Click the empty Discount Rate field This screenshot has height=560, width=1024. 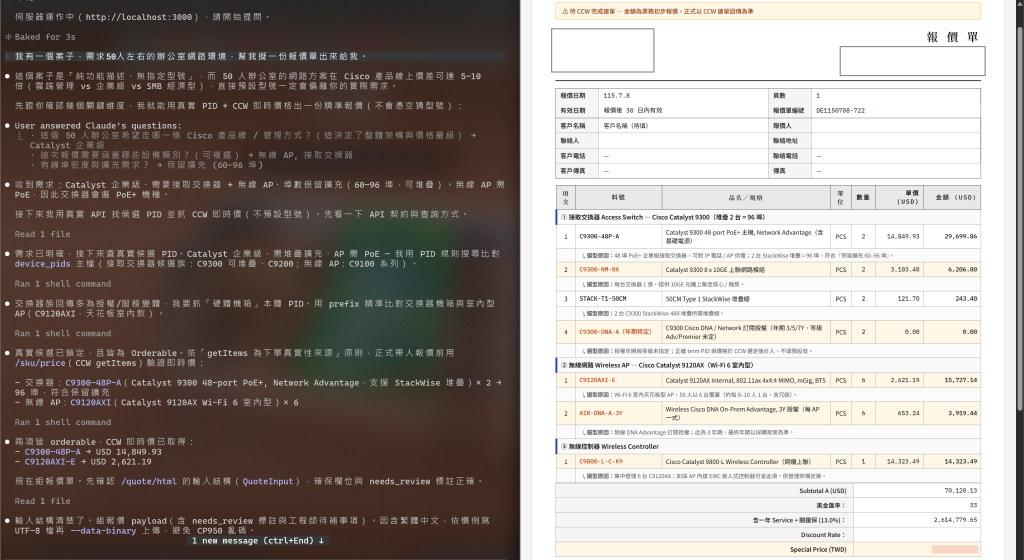click(x=917, y=535)
